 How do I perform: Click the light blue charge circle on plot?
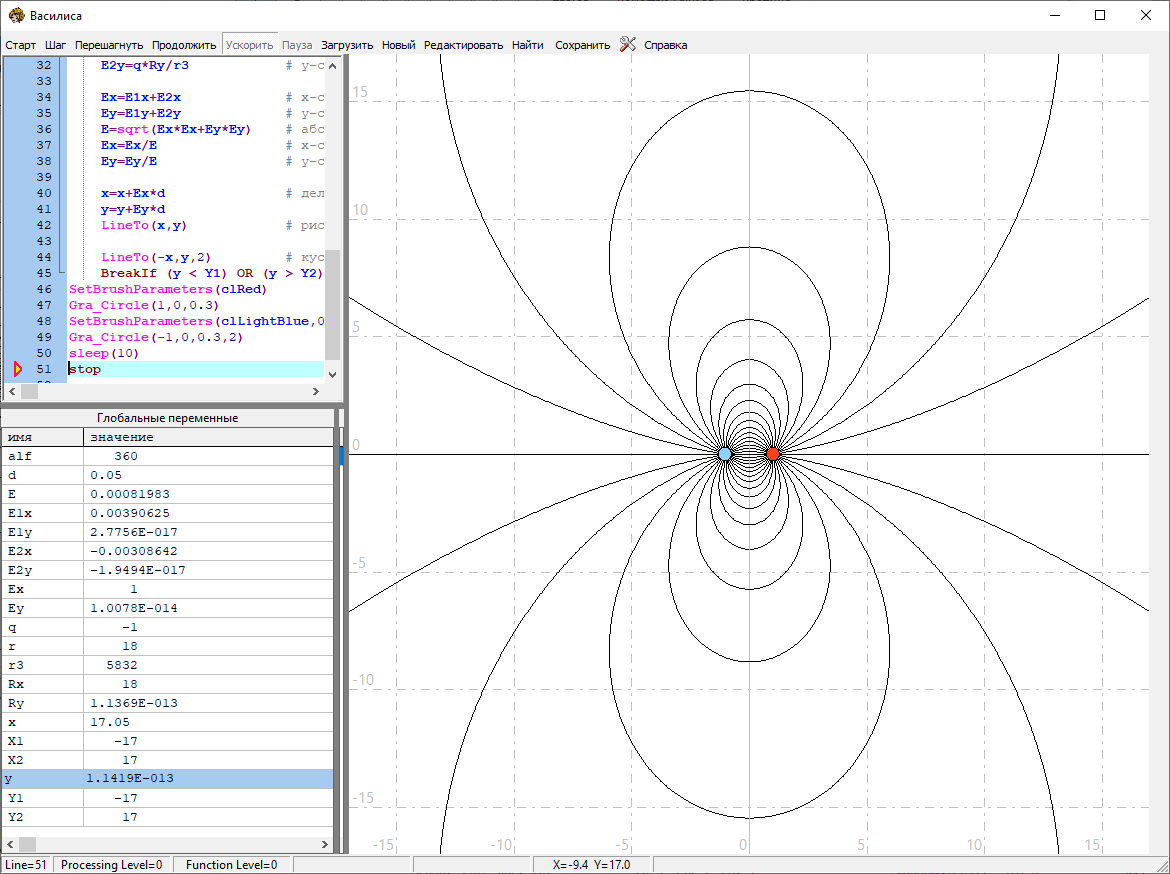coord(725,454)
